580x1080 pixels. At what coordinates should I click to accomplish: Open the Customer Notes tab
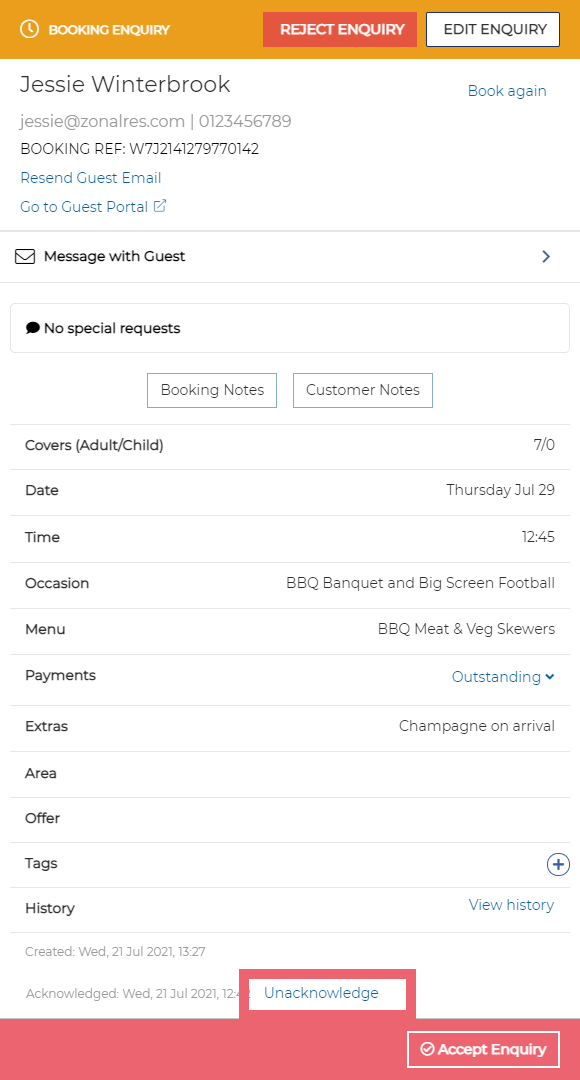(x=363, y=391)
